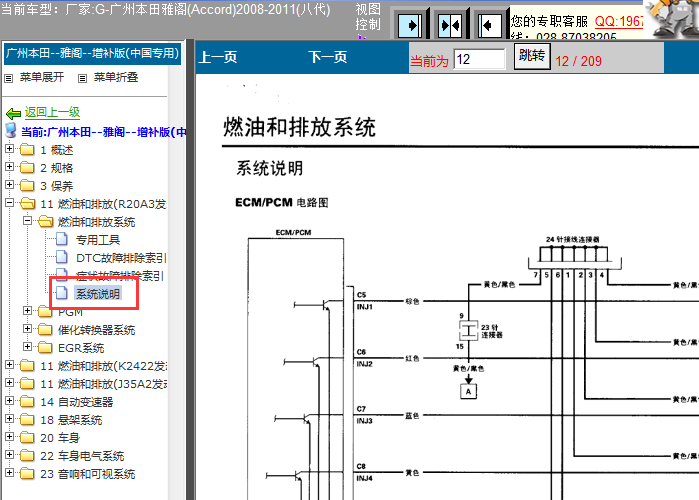The width and height of the screenshot is (699, 500).
Task: Click the folder icon for 22 车身电气系统
Action: tap(27, 455)
